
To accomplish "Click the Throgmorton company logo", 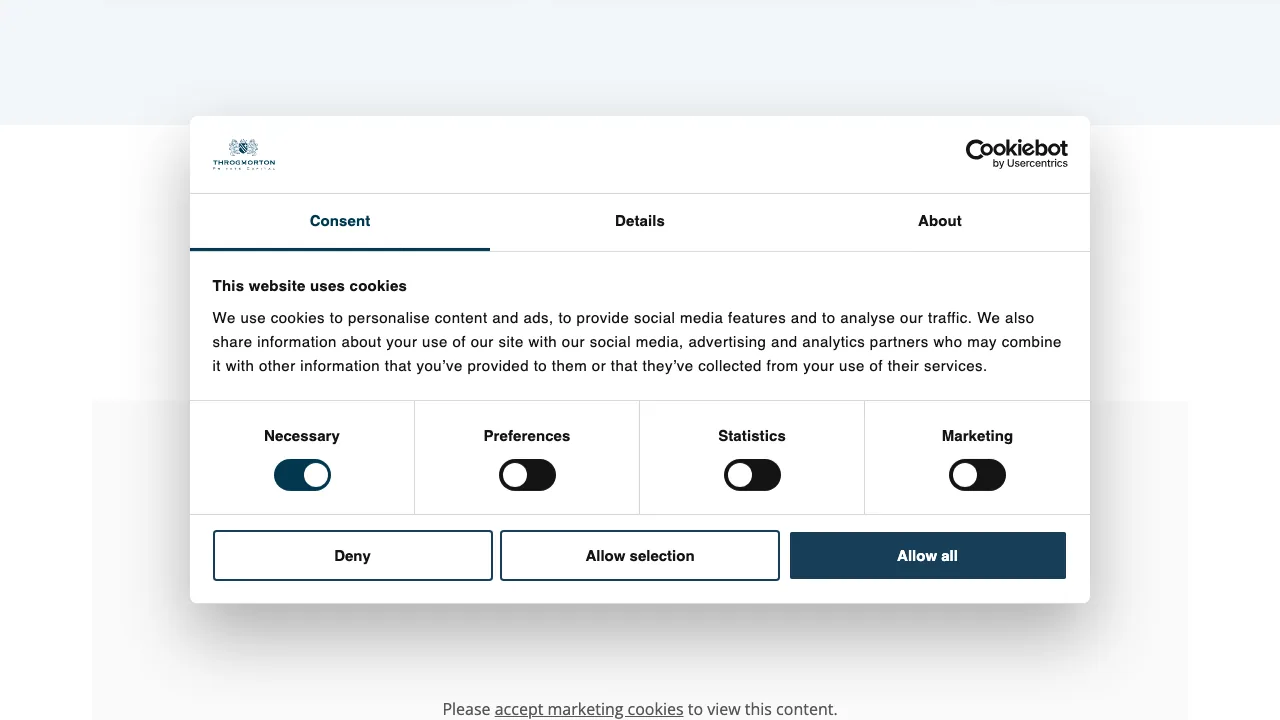I will pos(243,153).
